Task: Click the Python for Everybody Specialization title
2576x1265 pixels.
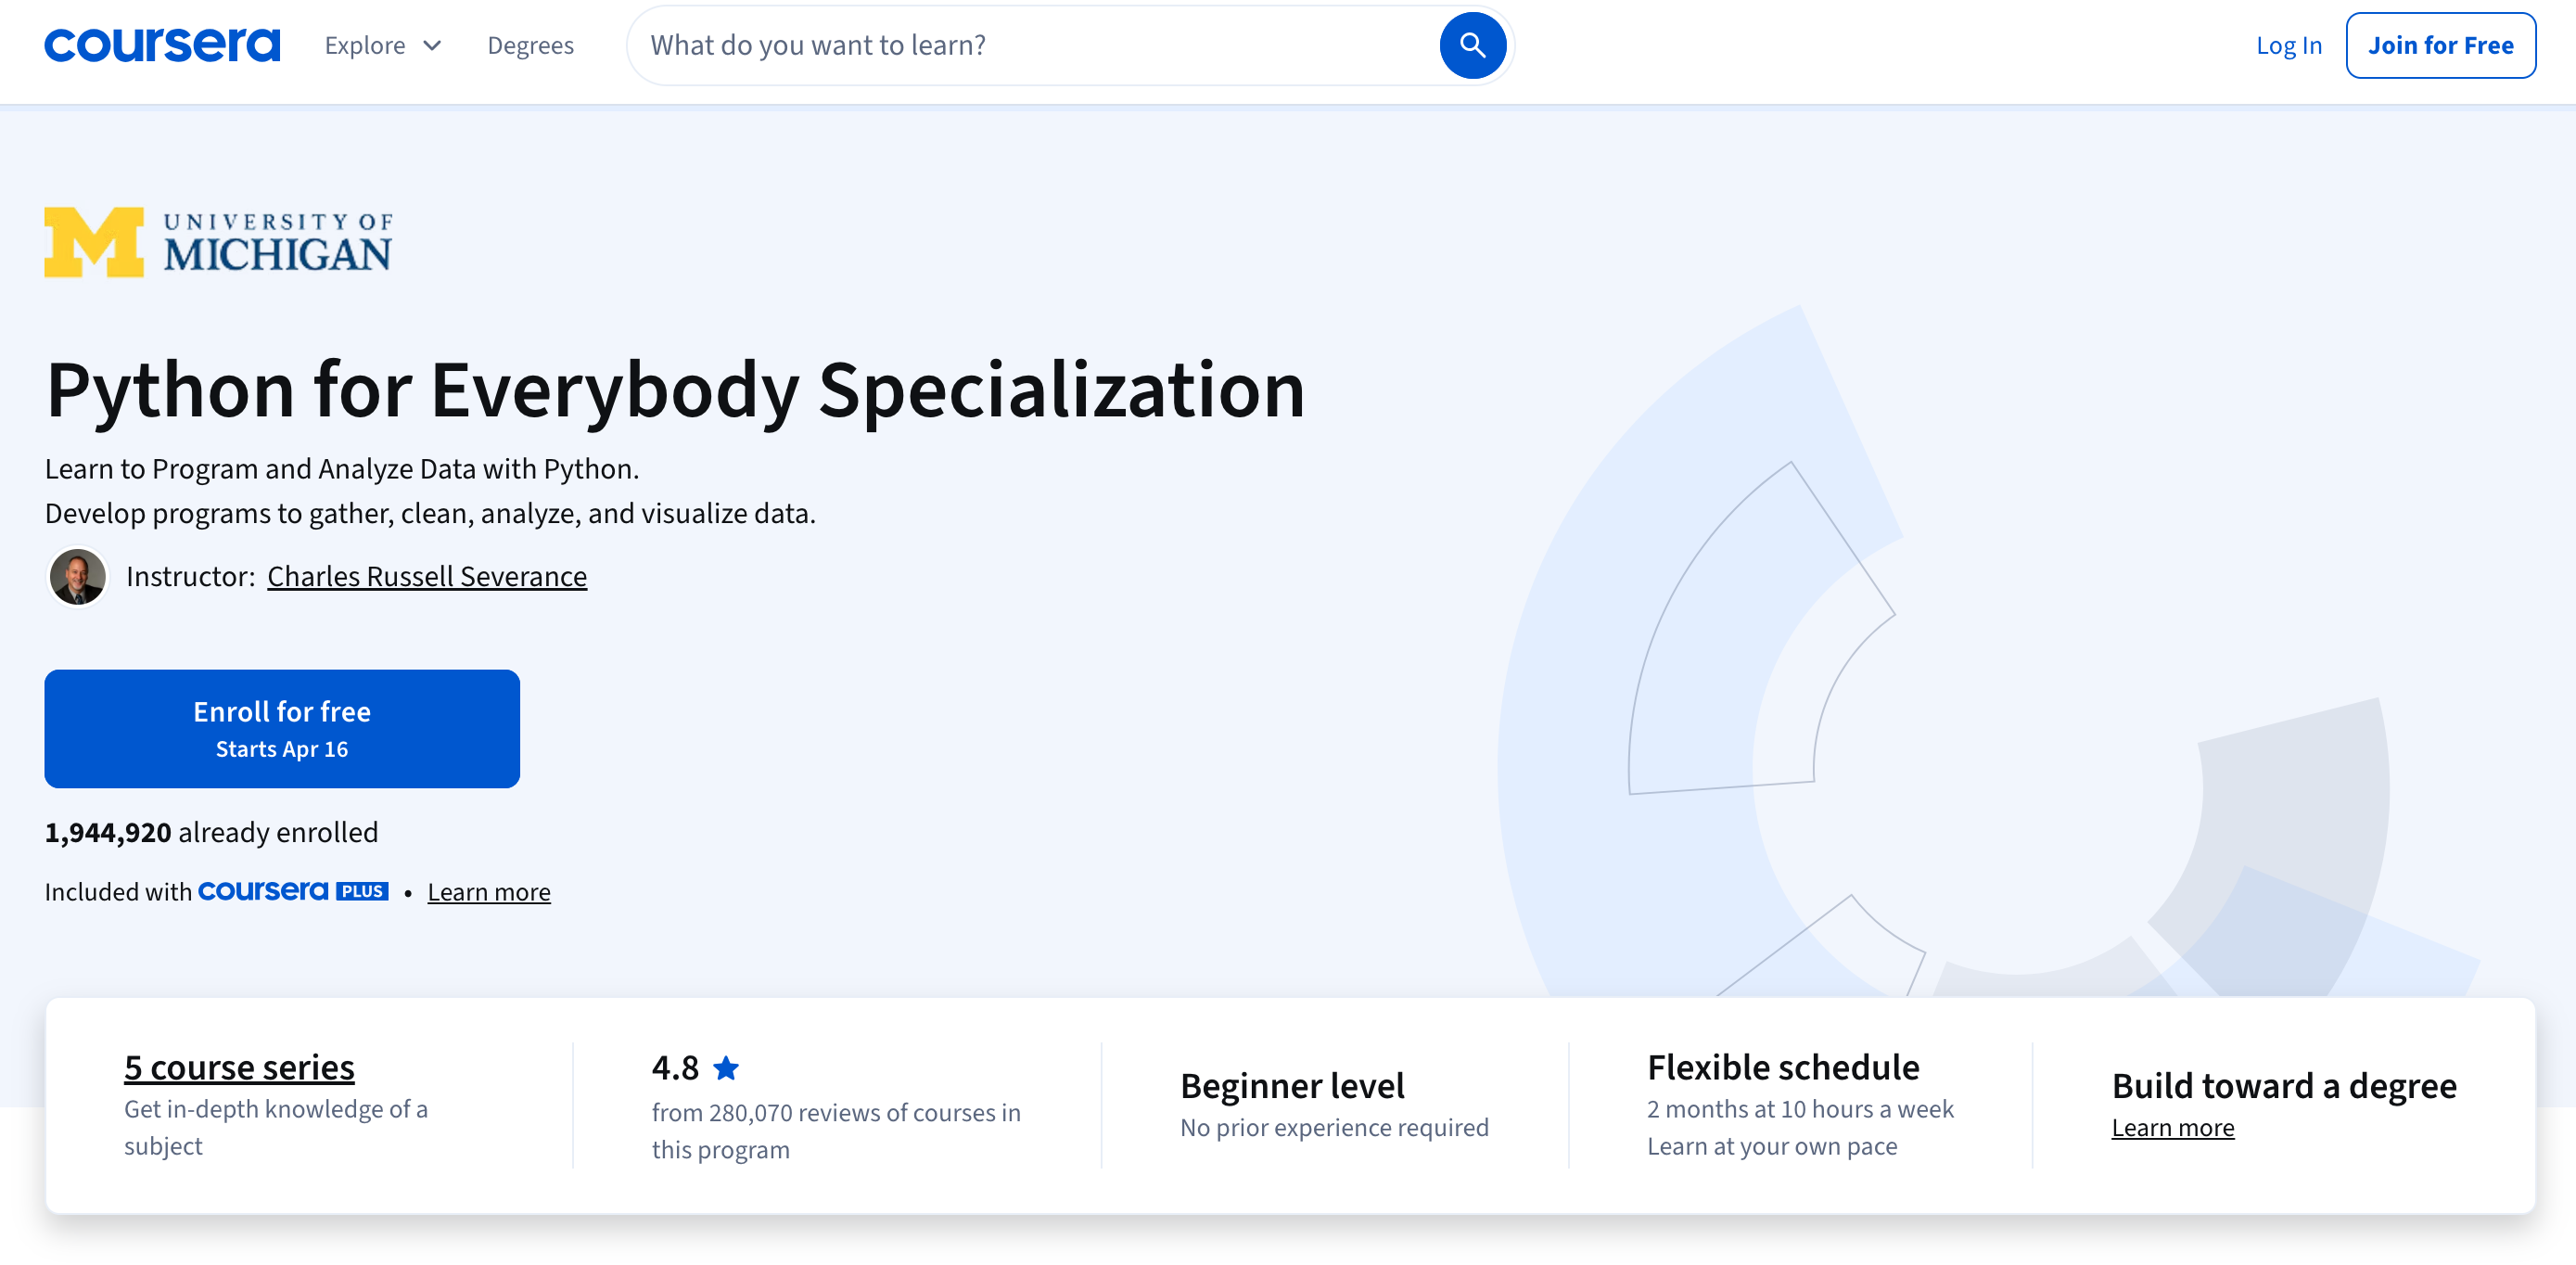Action: coord(675,390)
